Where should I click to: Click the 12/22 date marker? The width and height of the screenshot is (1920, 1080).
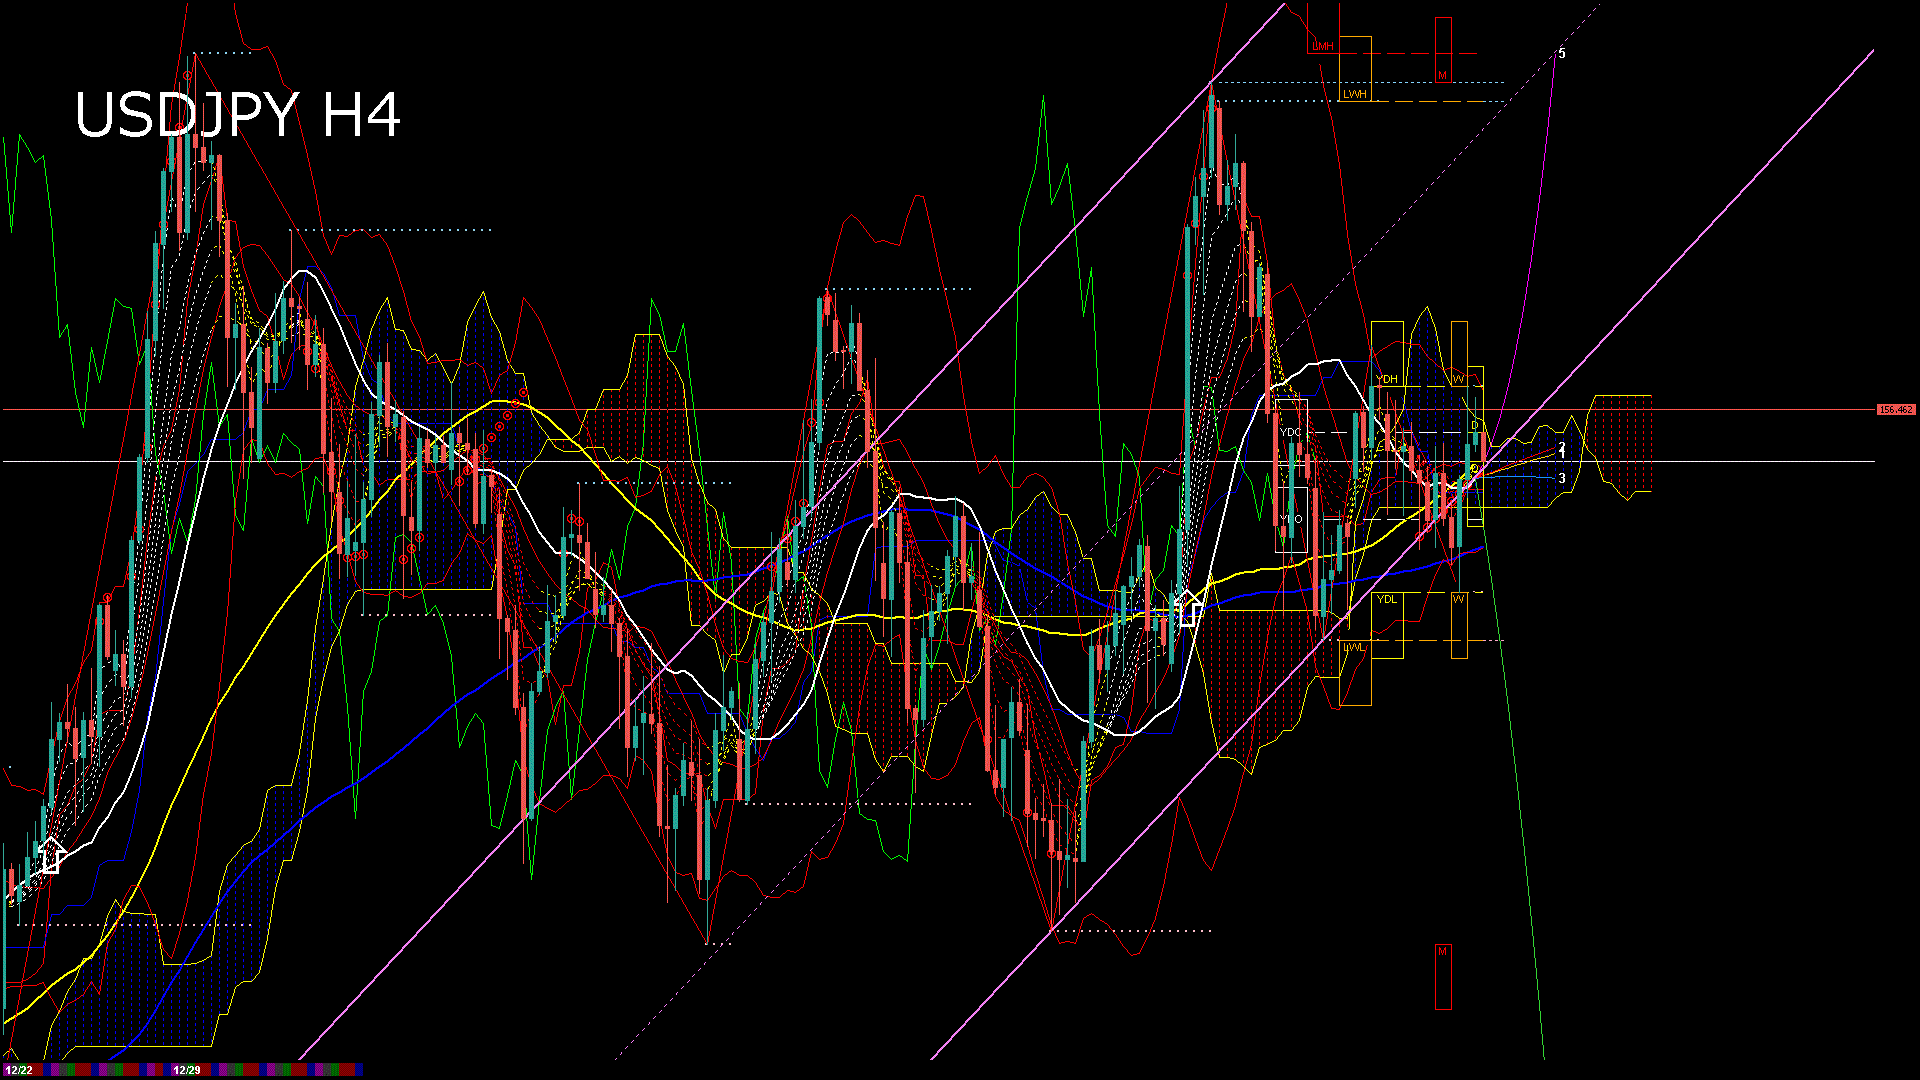click(x=18, y=1070)
